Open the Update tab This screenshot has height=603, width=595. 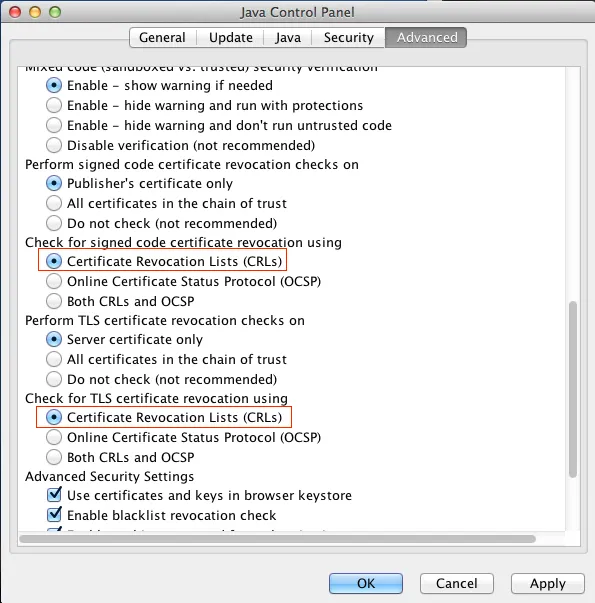click(x=230, y=37)
